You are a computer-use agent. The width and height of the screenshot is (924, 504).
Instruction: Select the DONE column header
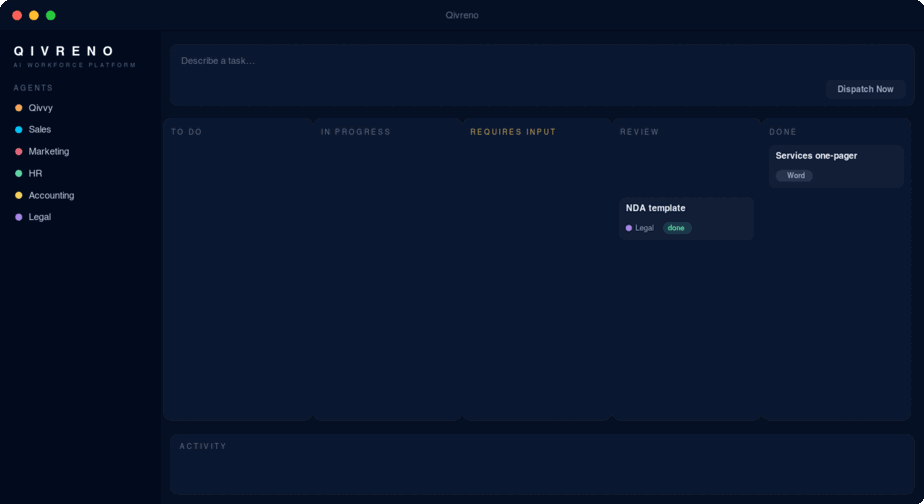pyautogui.click(x=783, y=132)
